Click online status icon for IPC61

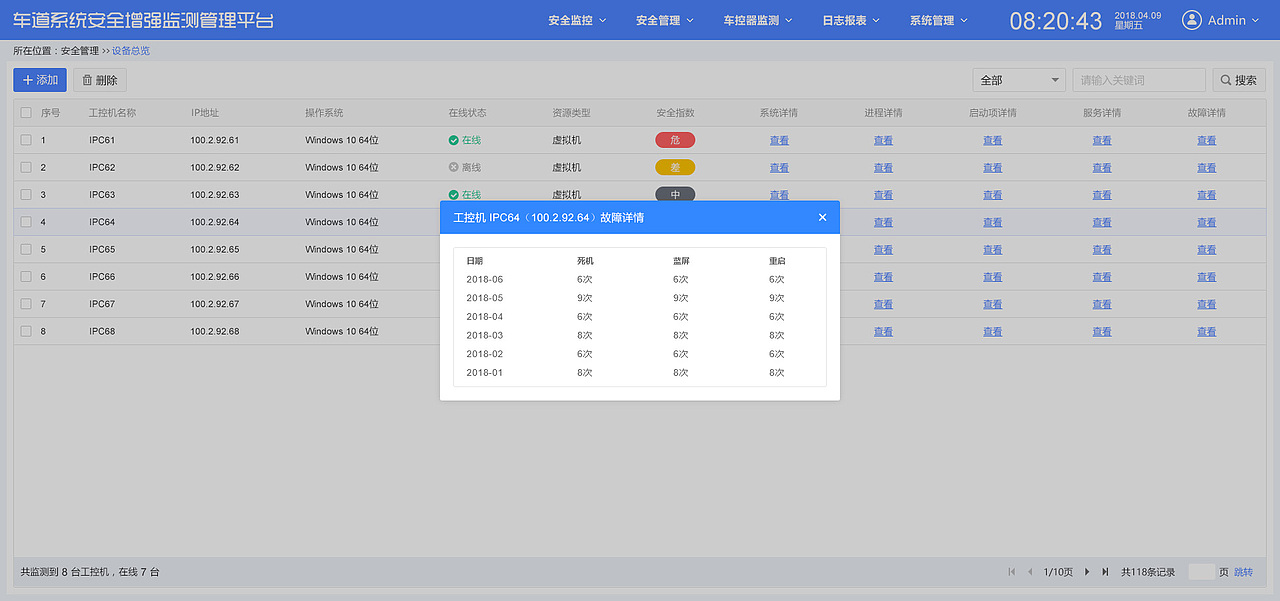[454, 140]
